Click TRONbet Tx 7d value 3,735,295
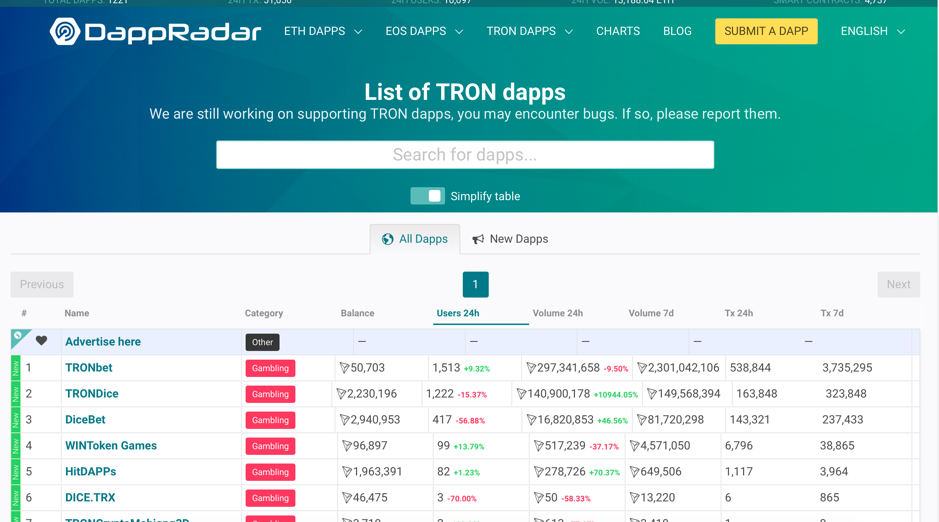The width and height of the screenshot is (939, 522). tap(847, 368)
